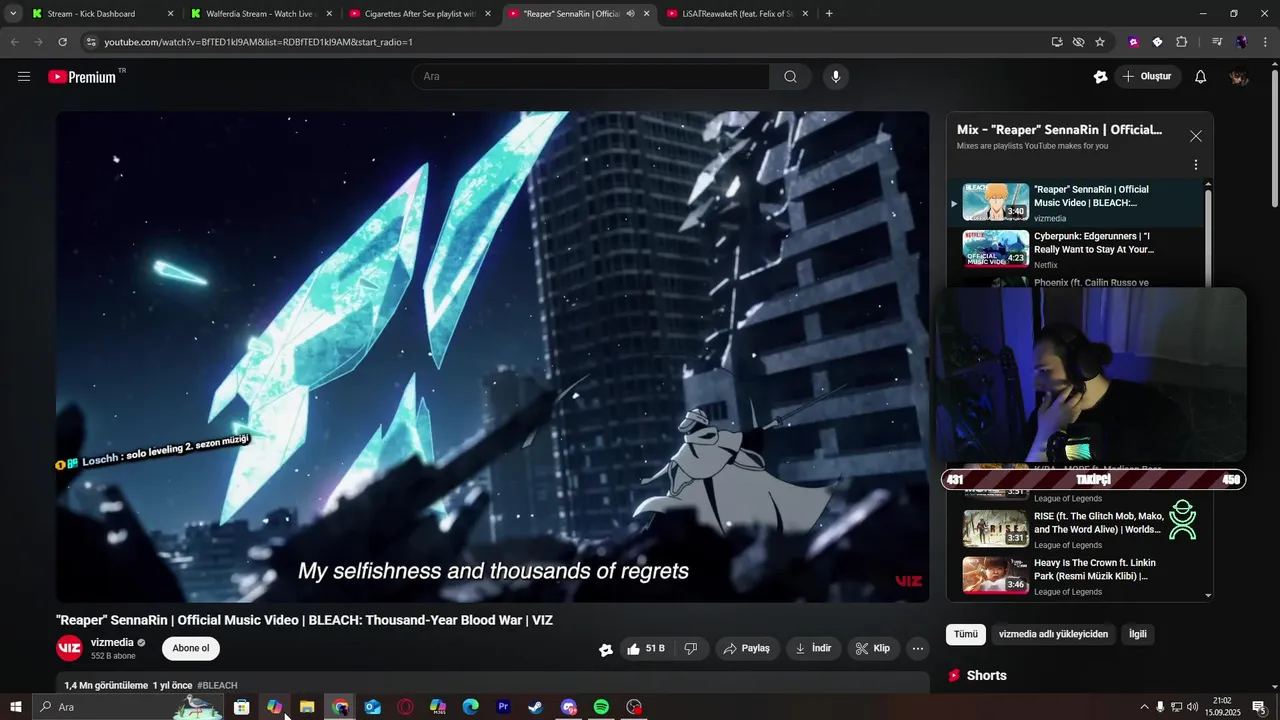
Task: Open Steam from the taskbar
Action: click(536, 707)
